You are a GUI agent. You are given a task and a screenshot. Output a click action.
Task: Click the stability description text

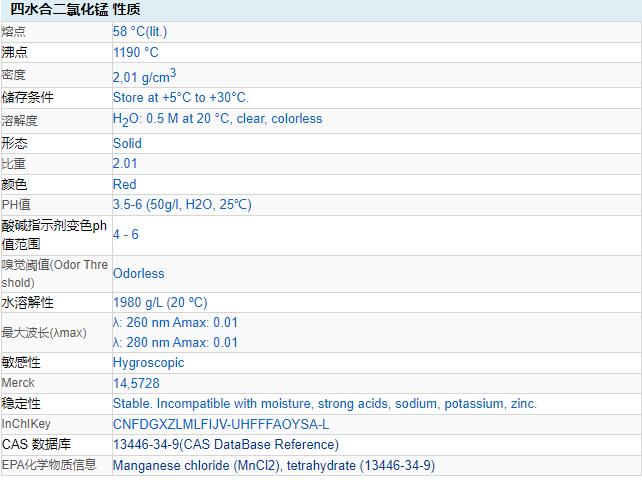(x=325, y=404)
